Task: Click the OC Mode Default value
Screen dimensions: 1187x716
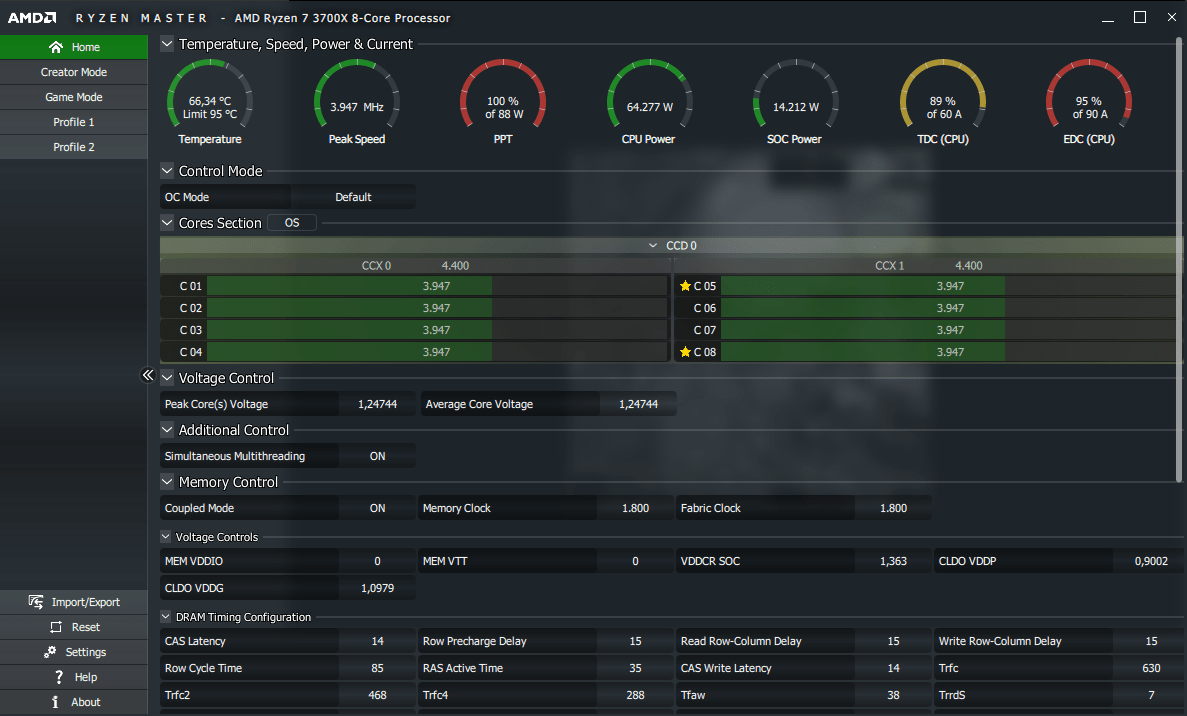Action: click(x=353, y=197)
